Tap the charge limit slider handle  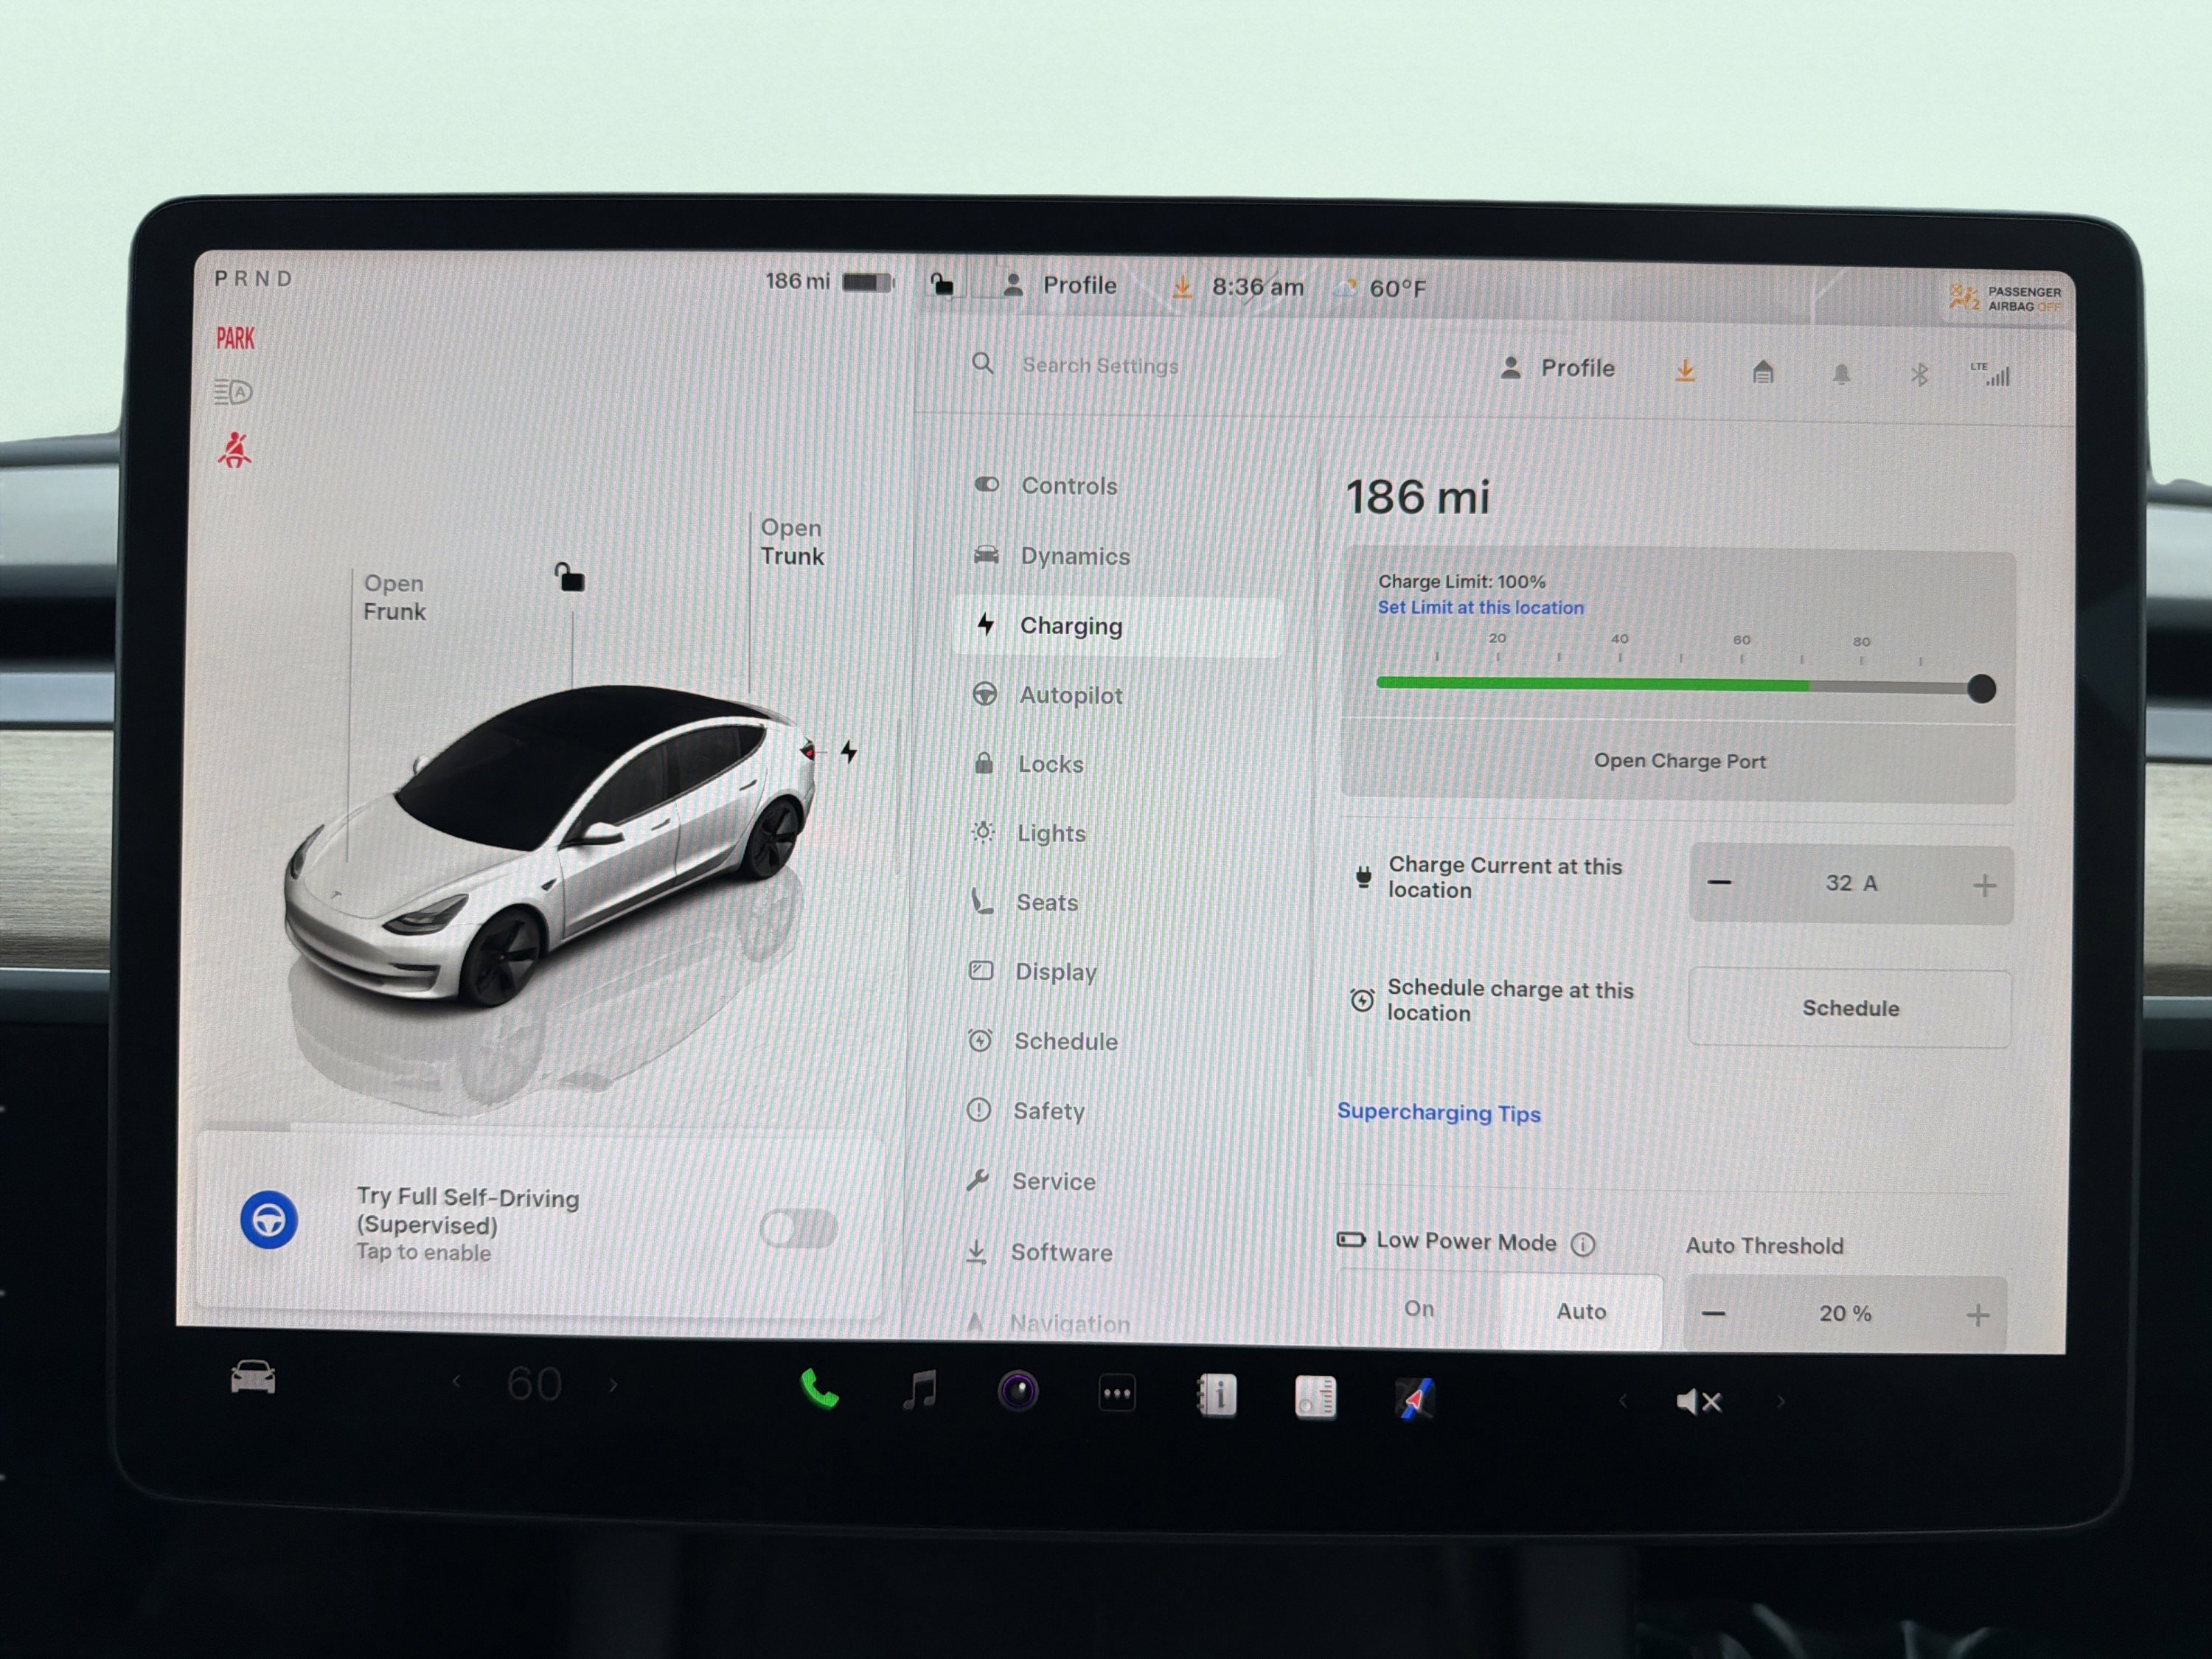coord(1981,689)
